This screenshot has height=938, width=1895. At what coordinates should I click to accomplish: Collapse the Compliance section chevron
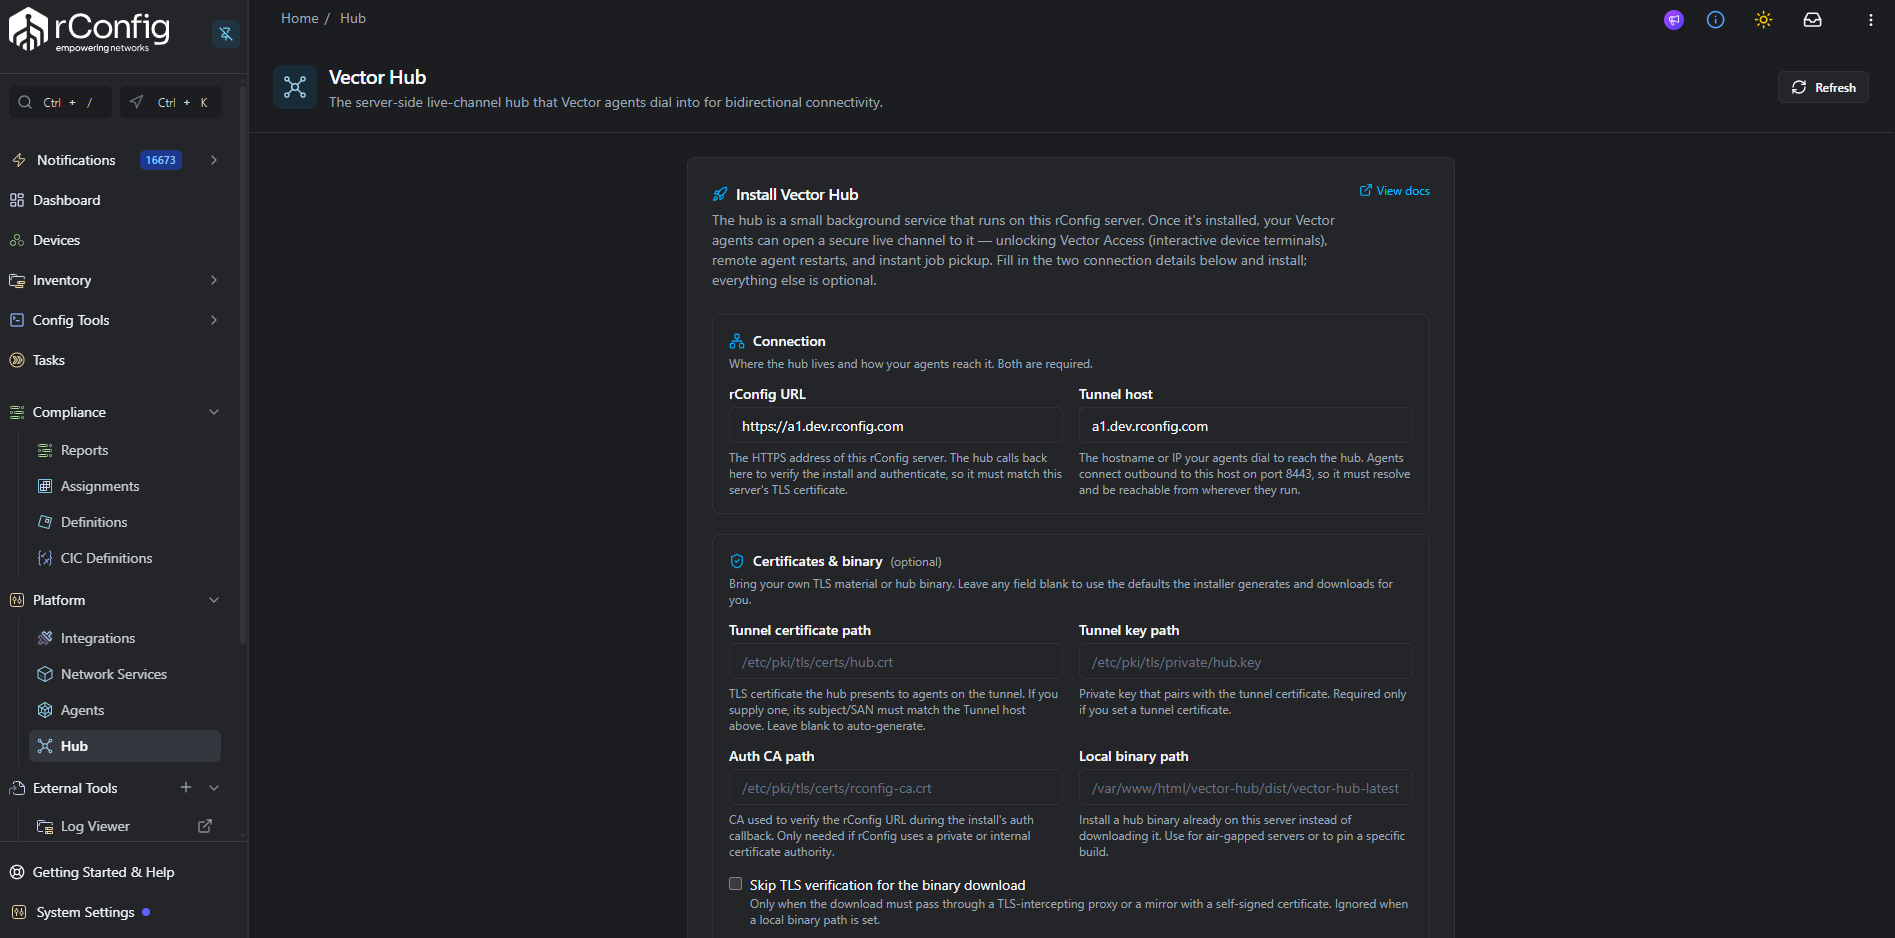tap(214, 412)
